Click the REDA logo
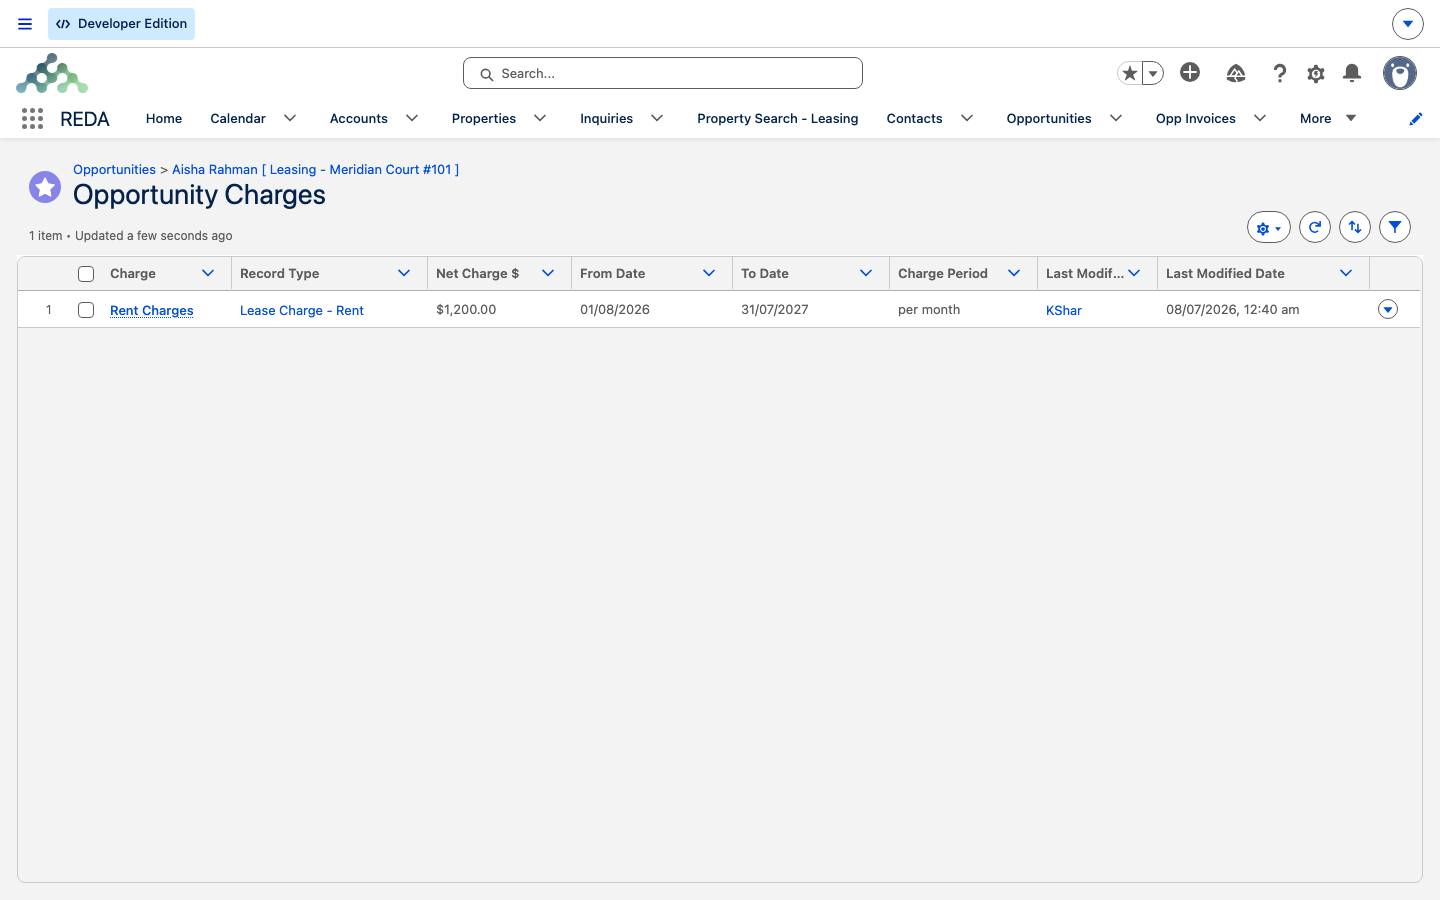Image resolution: width=1440 pixels, height=900 pixels. click(x=52, y=73)
